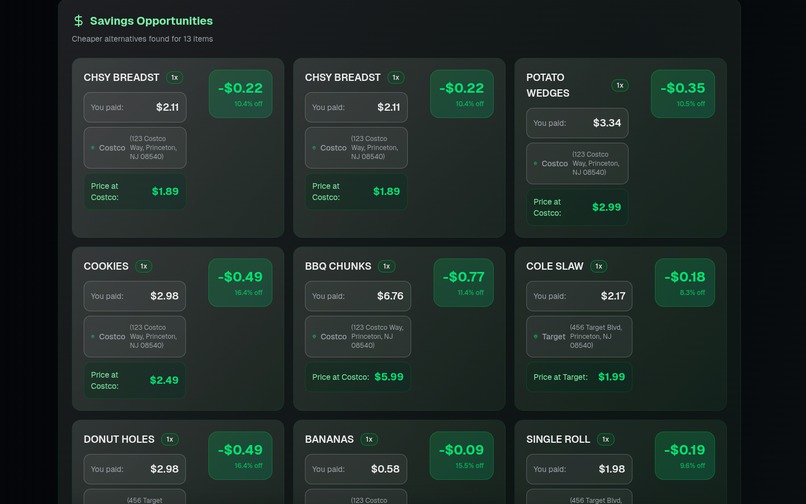Image resolution: width=806 pixels, height=504 pixels.
Task: Click the $1.99 Price at Target for COLE SLAW
Action: (579, 377)
